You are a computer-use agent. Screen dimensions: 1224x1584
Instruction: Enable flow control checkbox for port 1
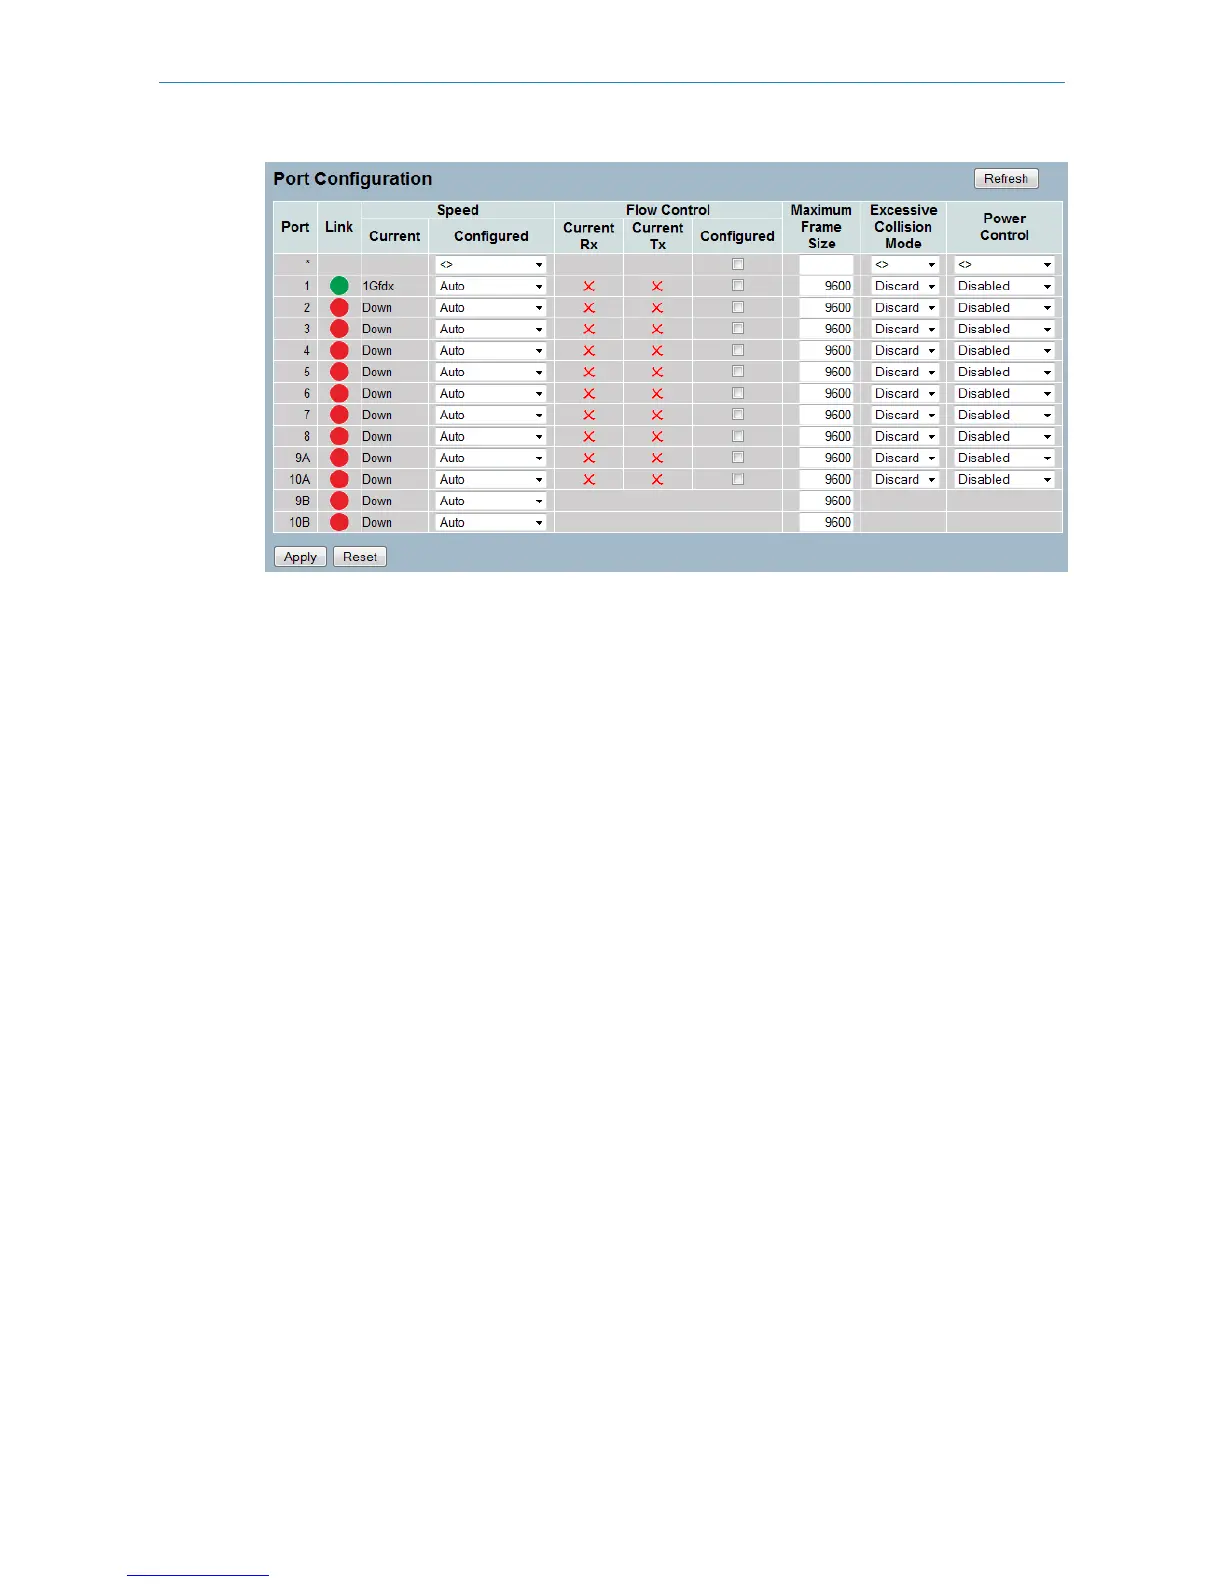pos(738,286)
